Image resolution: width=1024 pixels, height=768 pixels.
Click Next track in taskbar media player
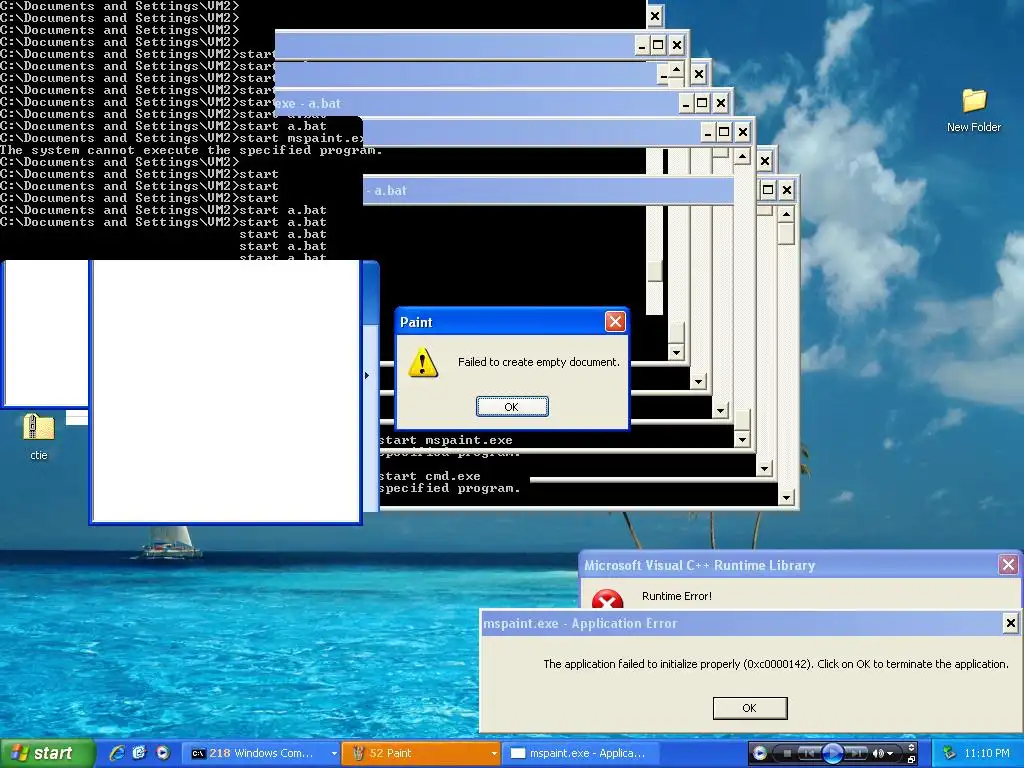coord(856,754)
